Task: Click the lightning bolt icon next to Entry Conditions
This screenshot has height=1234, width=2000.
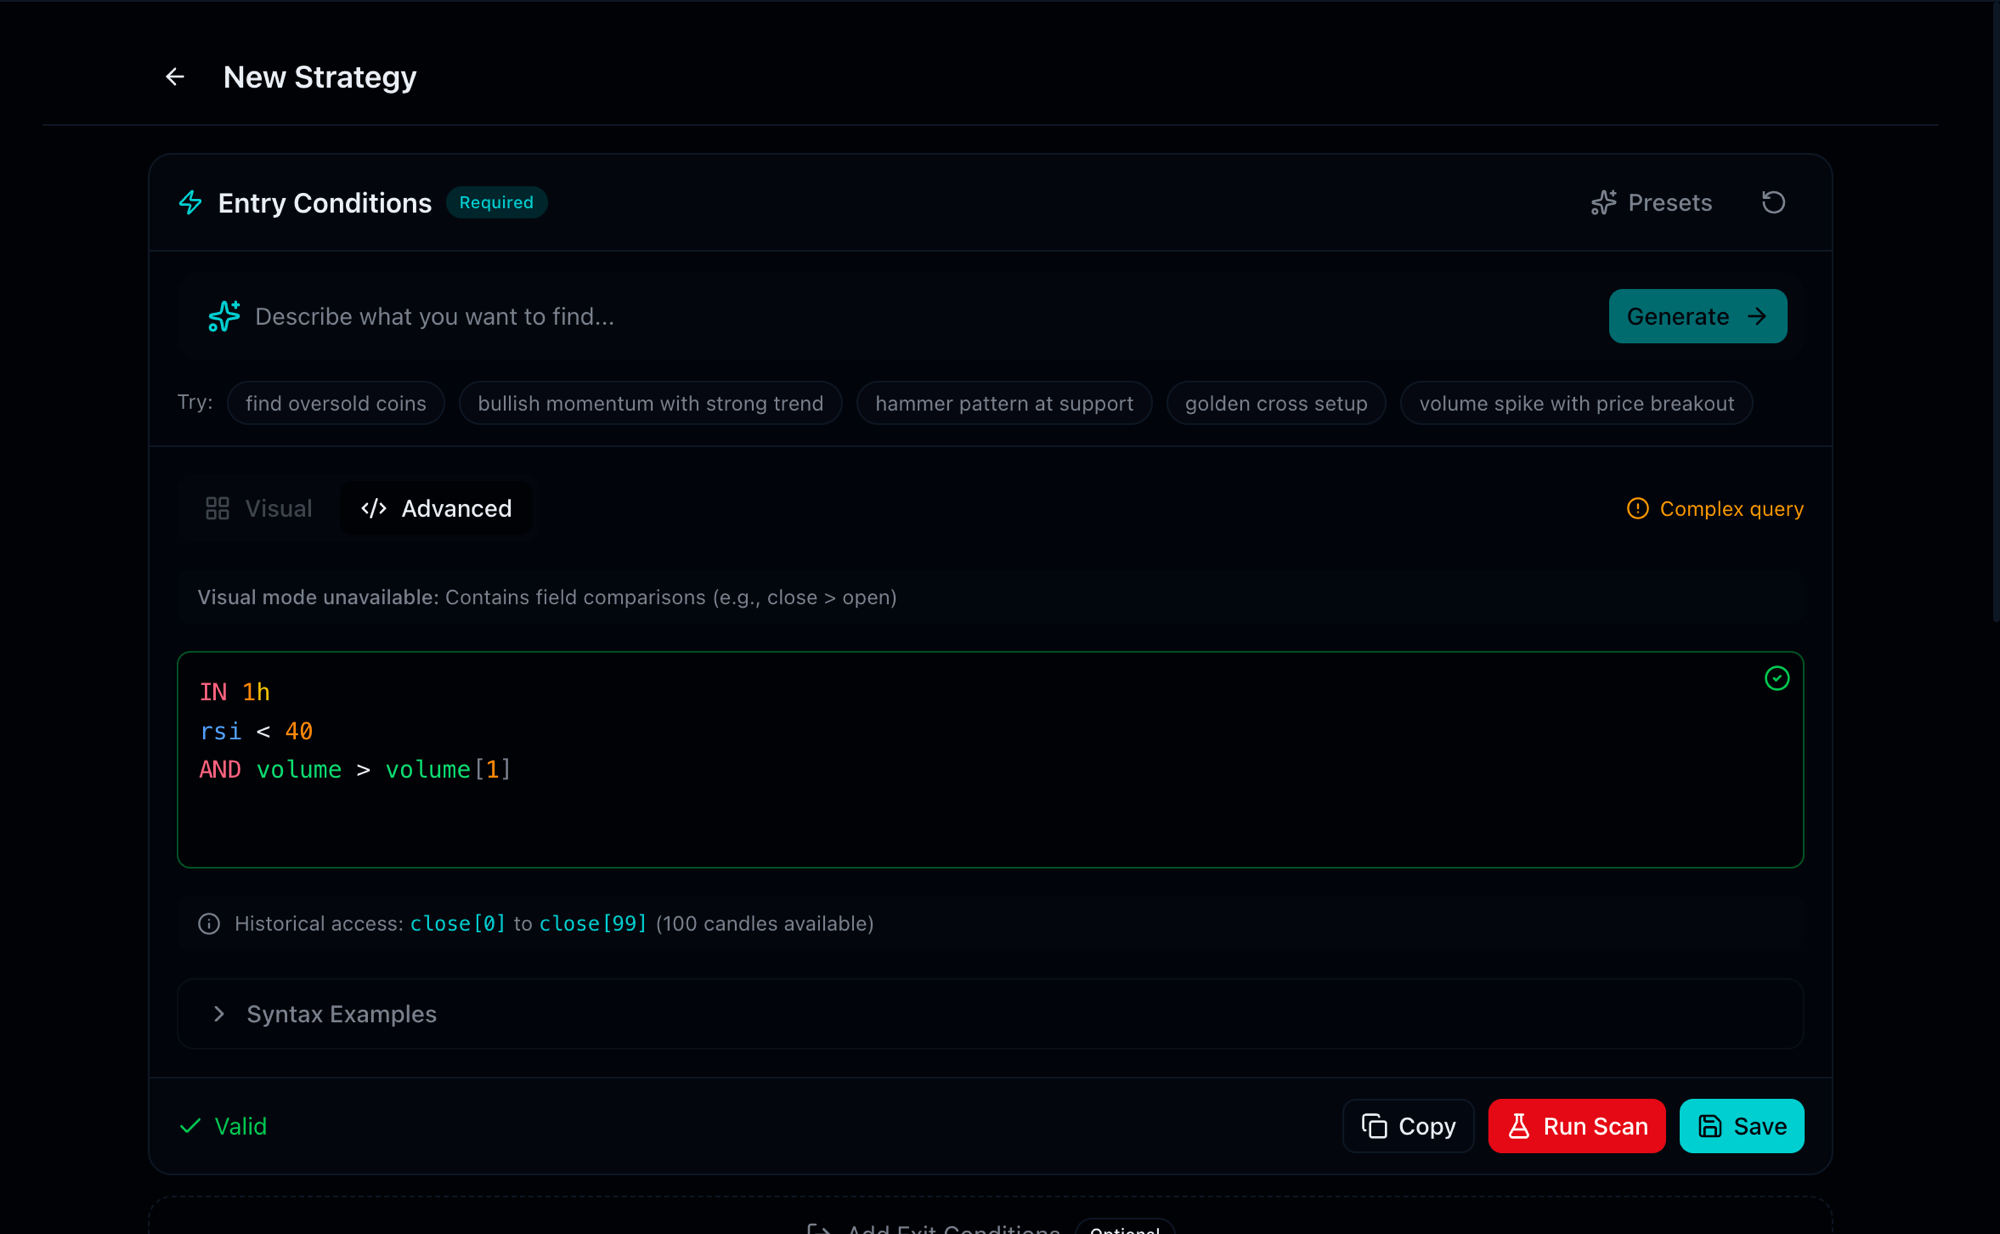Action: 190,202
